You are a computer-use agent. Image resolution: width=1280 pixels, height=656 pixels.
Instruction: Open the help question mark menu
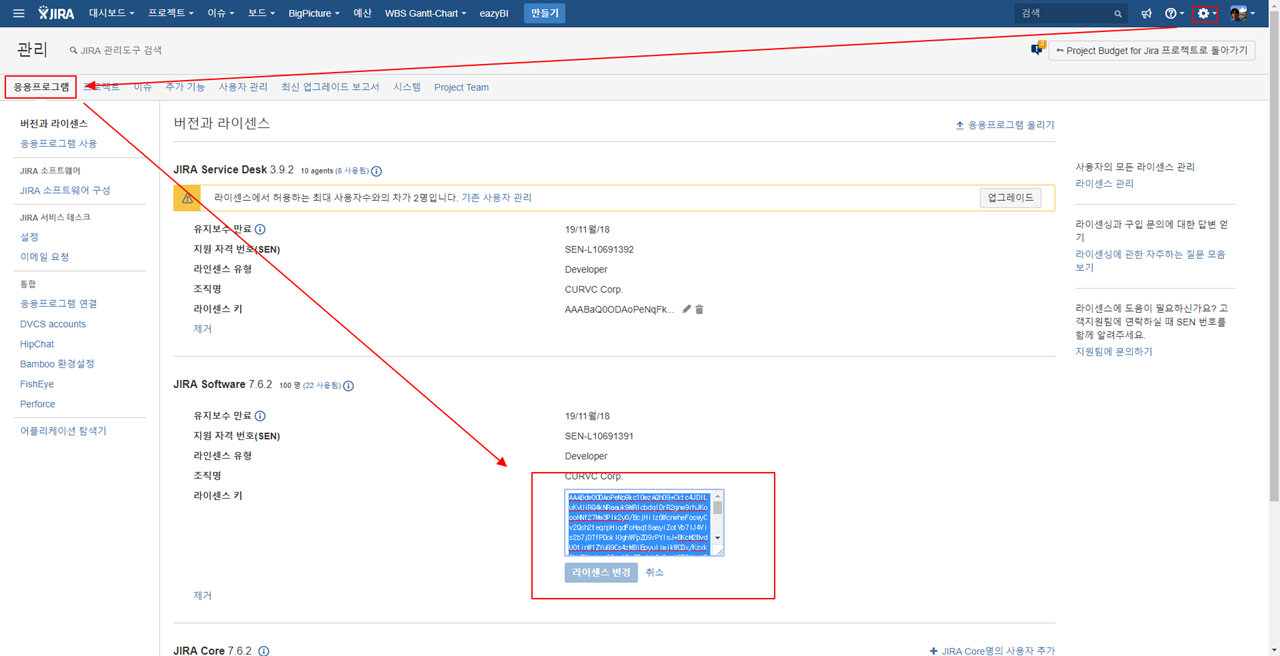pos(1174,14)
